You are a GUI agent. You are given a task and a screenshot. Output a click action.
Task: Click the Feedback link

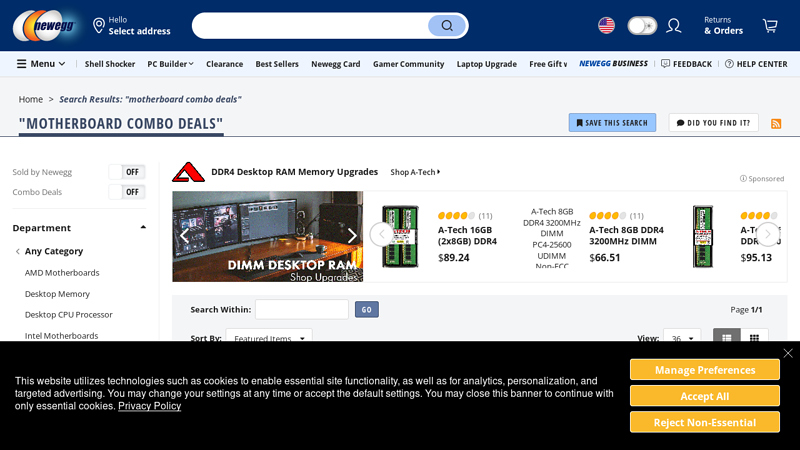686,64
